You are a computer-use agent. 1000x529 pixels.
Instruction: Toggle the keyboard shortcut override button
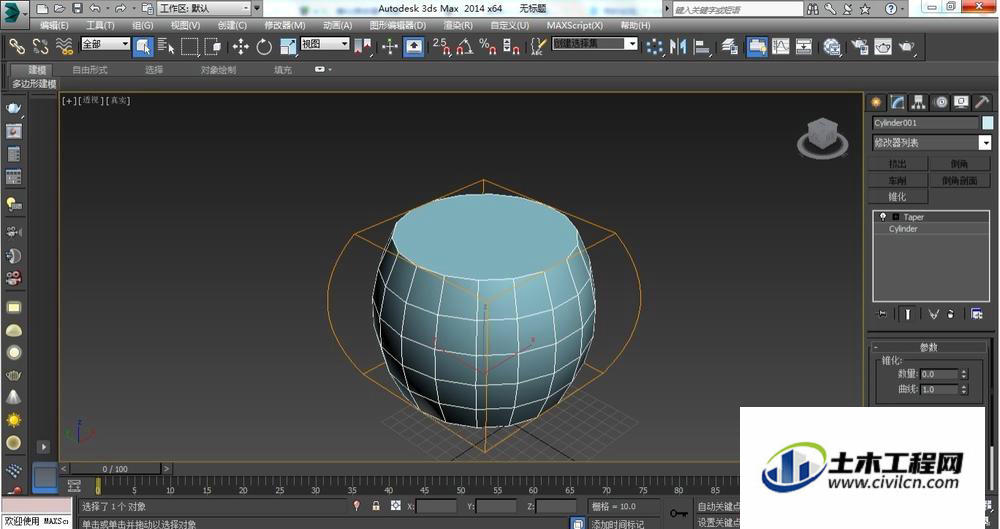(x=414, y=47)
